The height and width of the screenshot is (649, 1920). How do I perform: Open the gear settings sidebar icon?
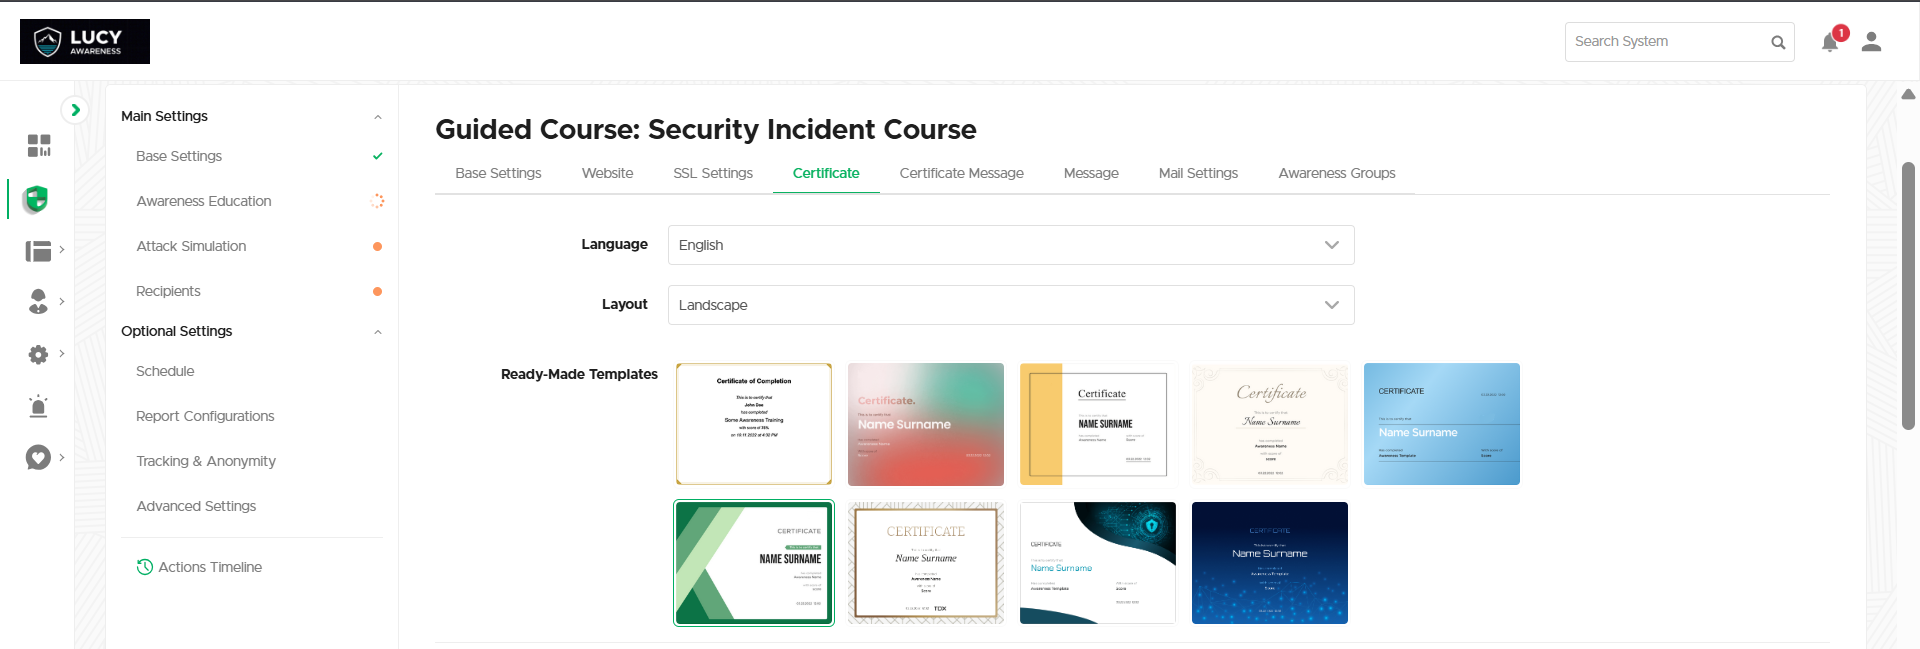(38, 354)
